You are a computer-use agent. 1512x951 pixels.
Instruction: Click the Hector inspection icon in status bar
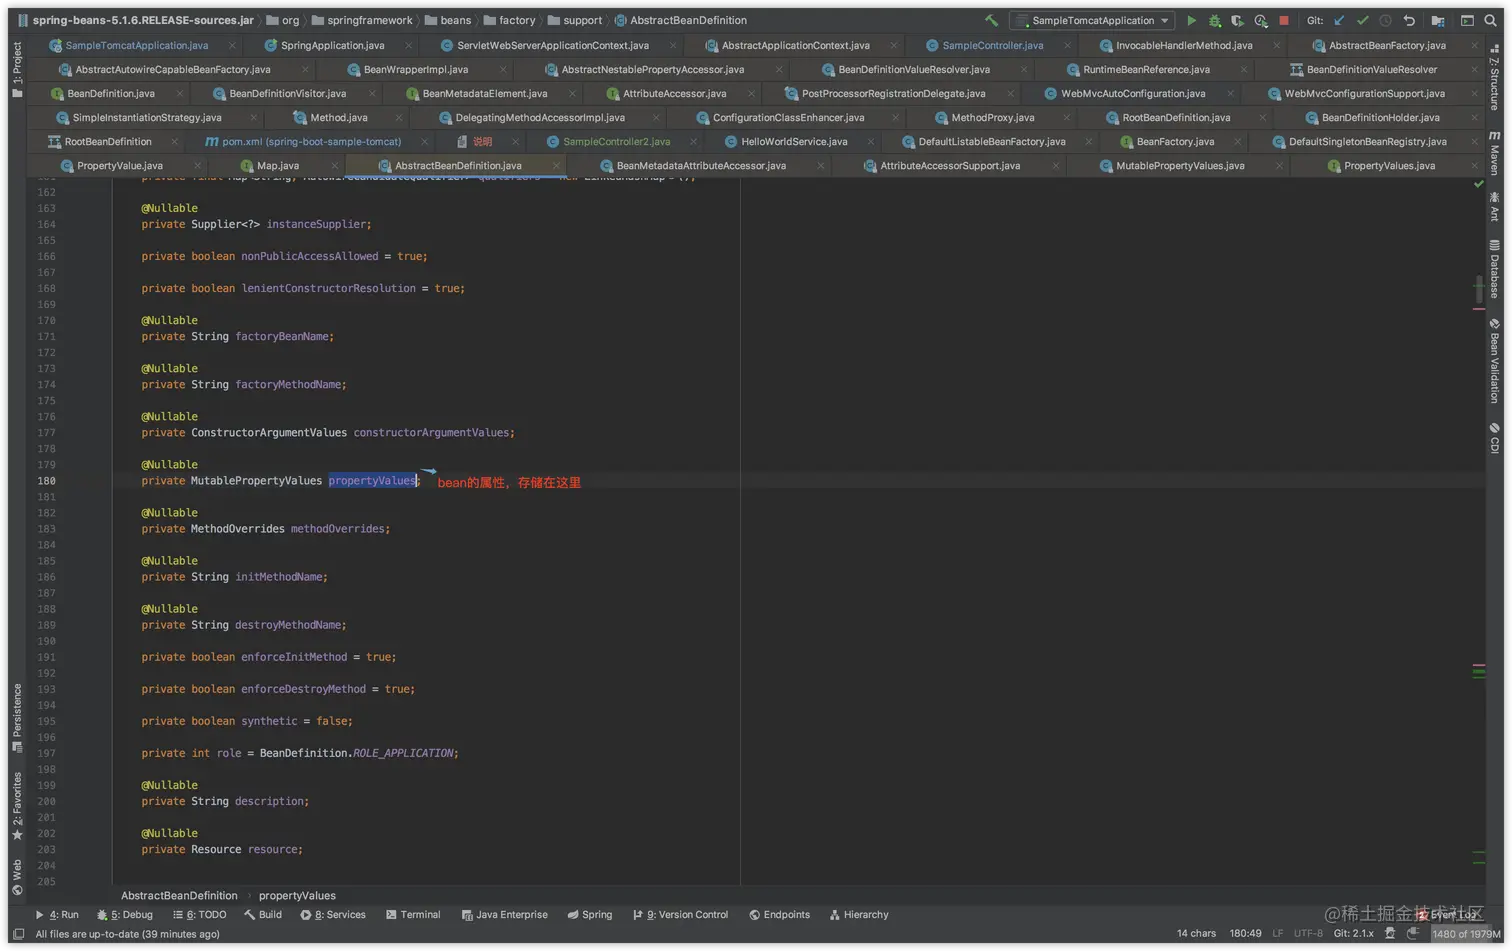[1390, 933]
